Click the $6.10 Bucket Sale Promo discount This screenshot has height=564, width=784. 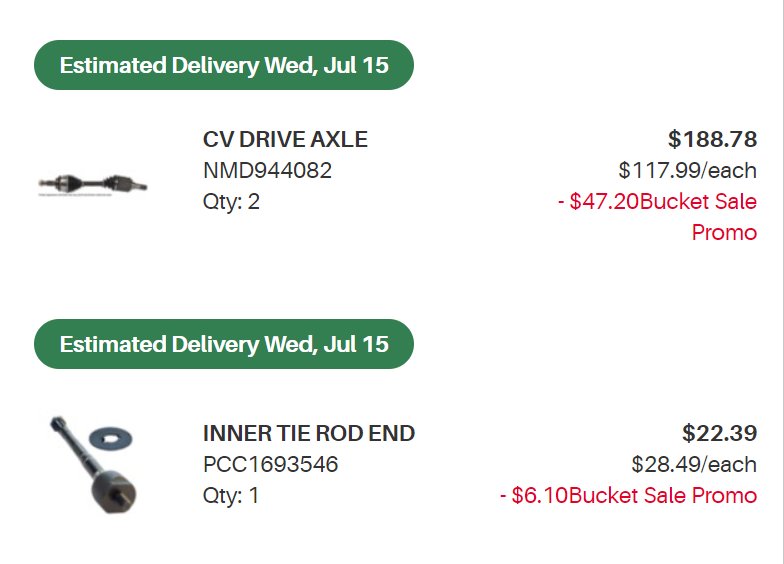coord(628,496)
